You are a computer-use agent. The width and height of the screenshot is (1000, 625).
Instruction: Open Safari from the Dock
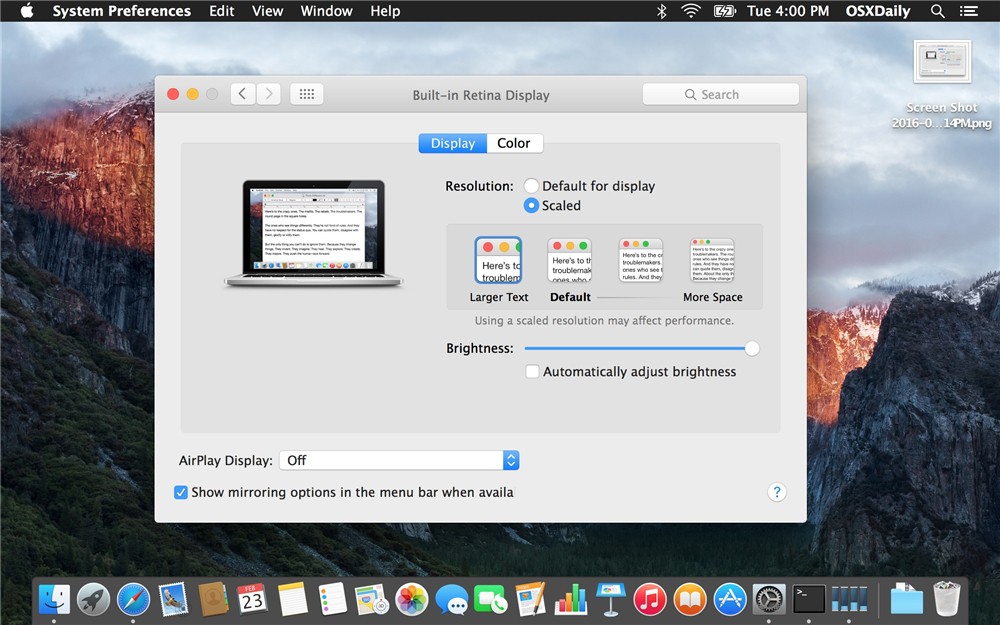point(133,599)
